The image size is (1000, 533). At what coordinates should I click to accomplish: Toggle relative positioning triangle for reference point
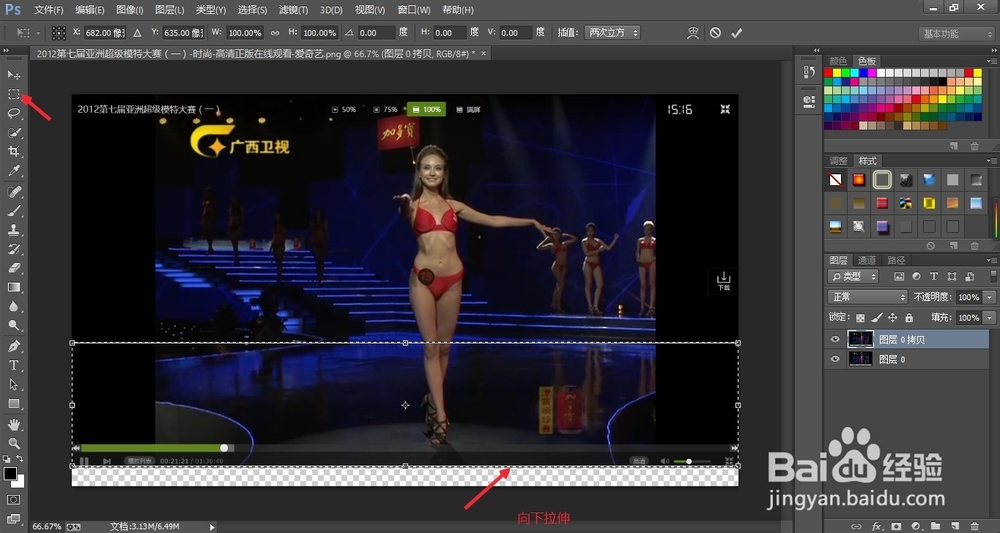[x=137, y=33]
